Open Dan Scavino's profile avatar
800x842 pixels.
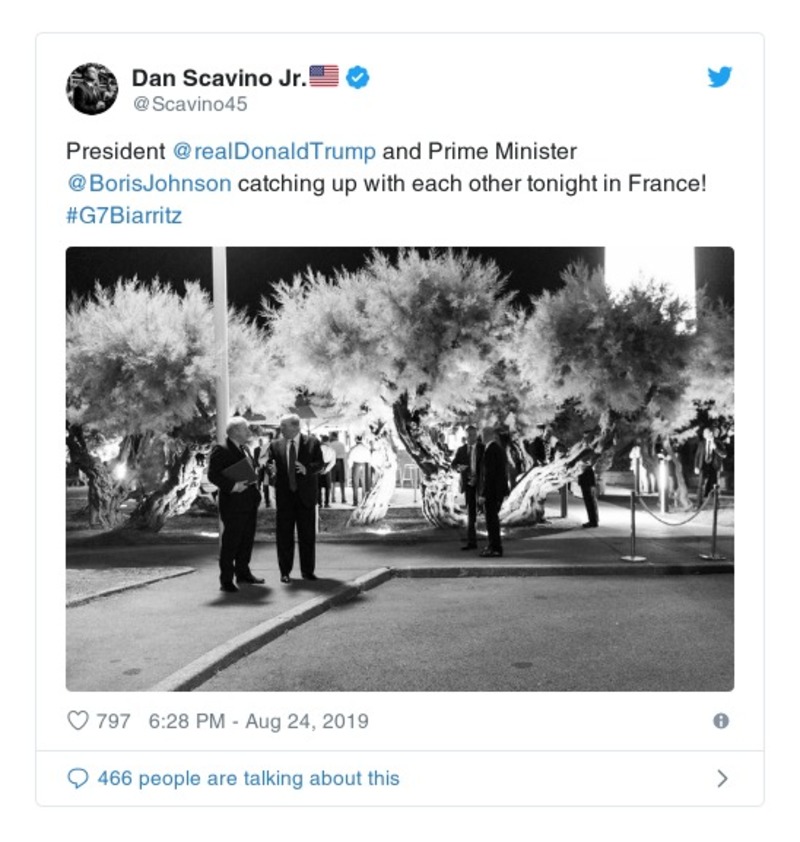tap(92, 89)
